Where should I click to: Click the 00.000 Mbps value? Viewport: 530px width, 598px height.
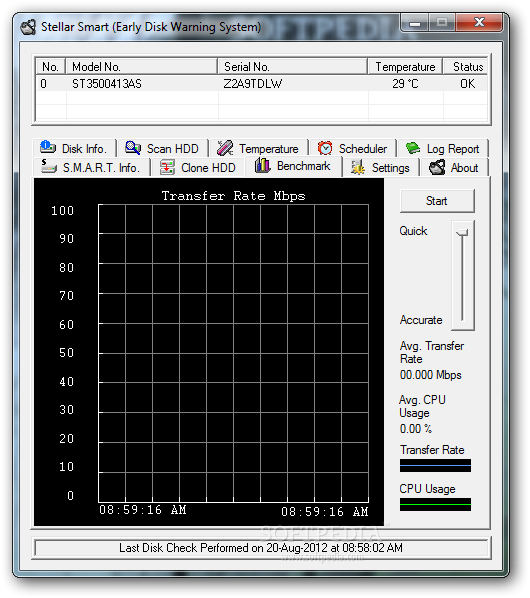pos(430,375)
